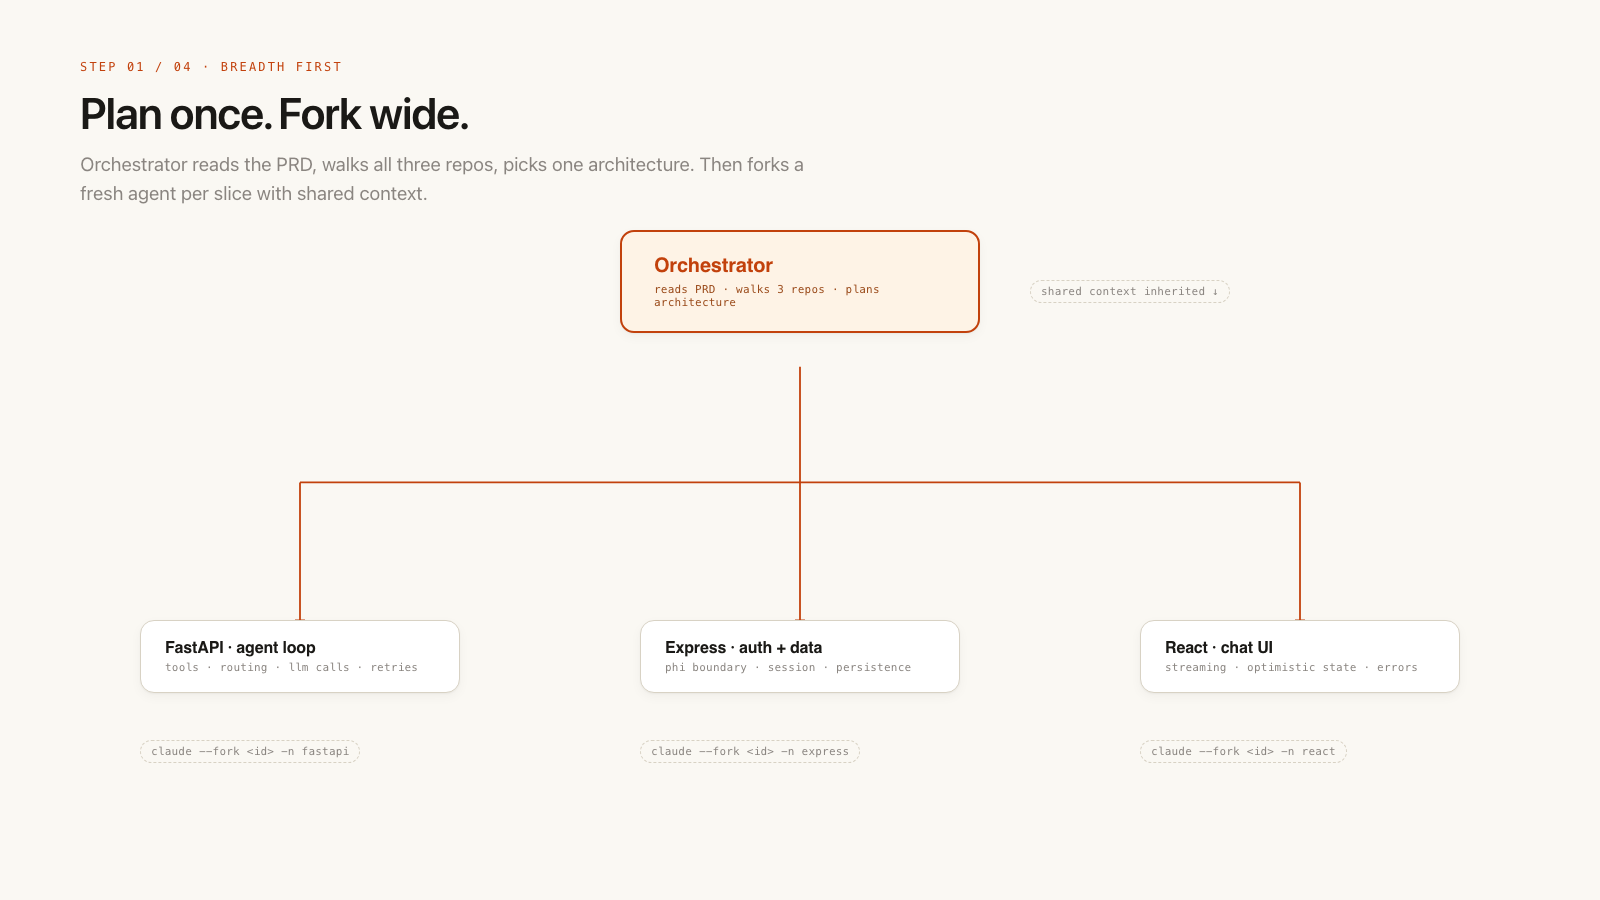This screenshot has height=900, width=1600.
Task: Click the 'claude --fork <id> -n react' command pill
Action: click(1243, 751)
